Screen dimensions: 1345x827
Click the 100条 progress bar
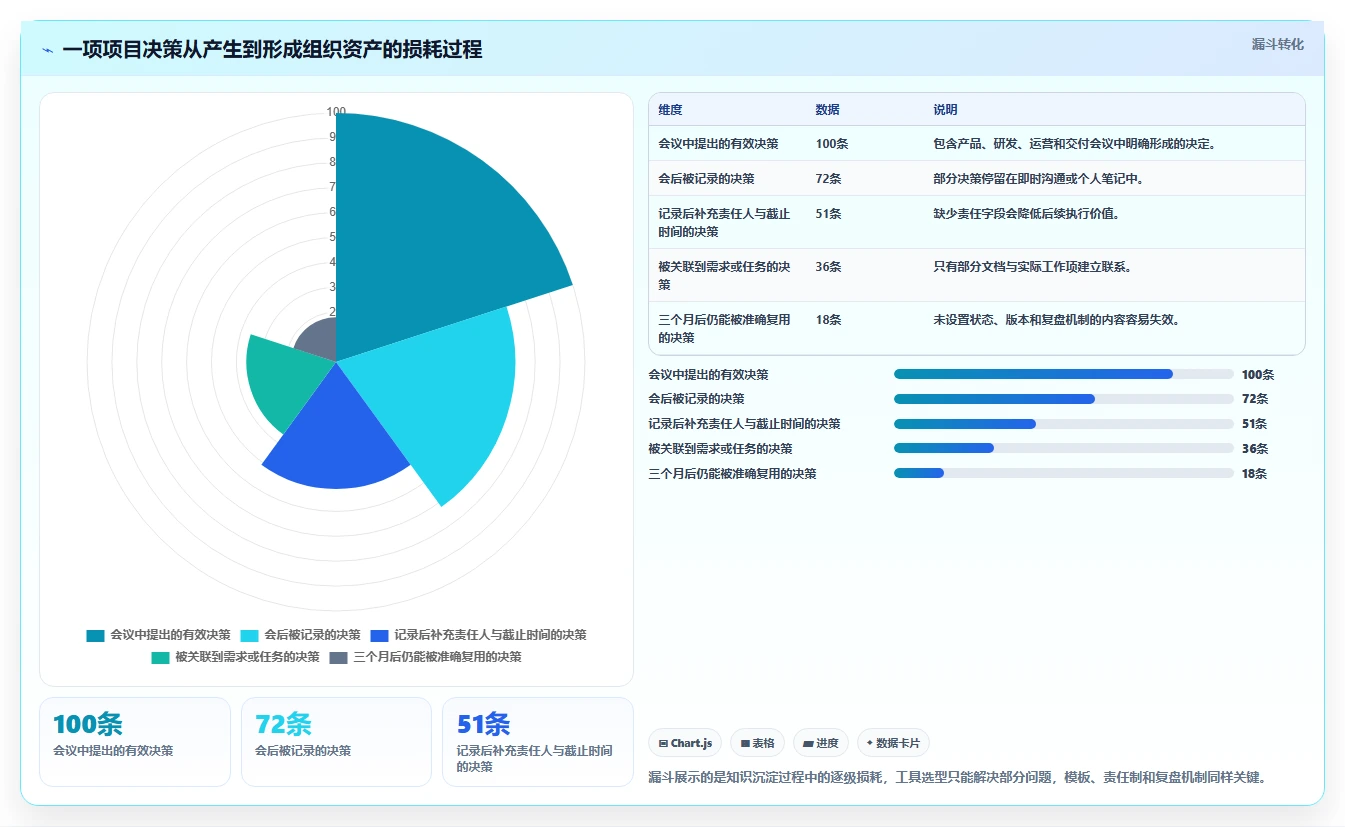point(1063,374)
